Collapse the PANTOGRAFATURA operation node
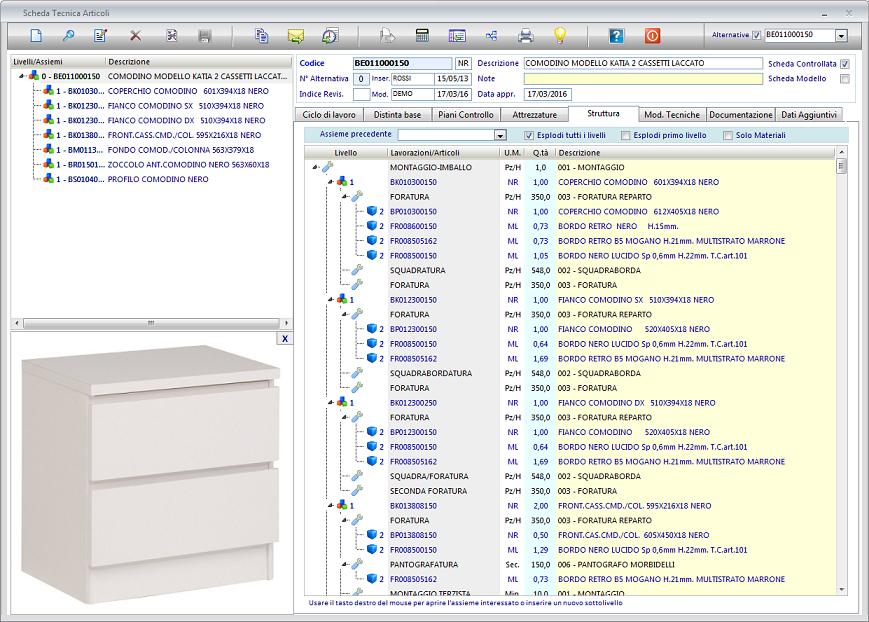869x622 pixels. click(x=345, y=564)
